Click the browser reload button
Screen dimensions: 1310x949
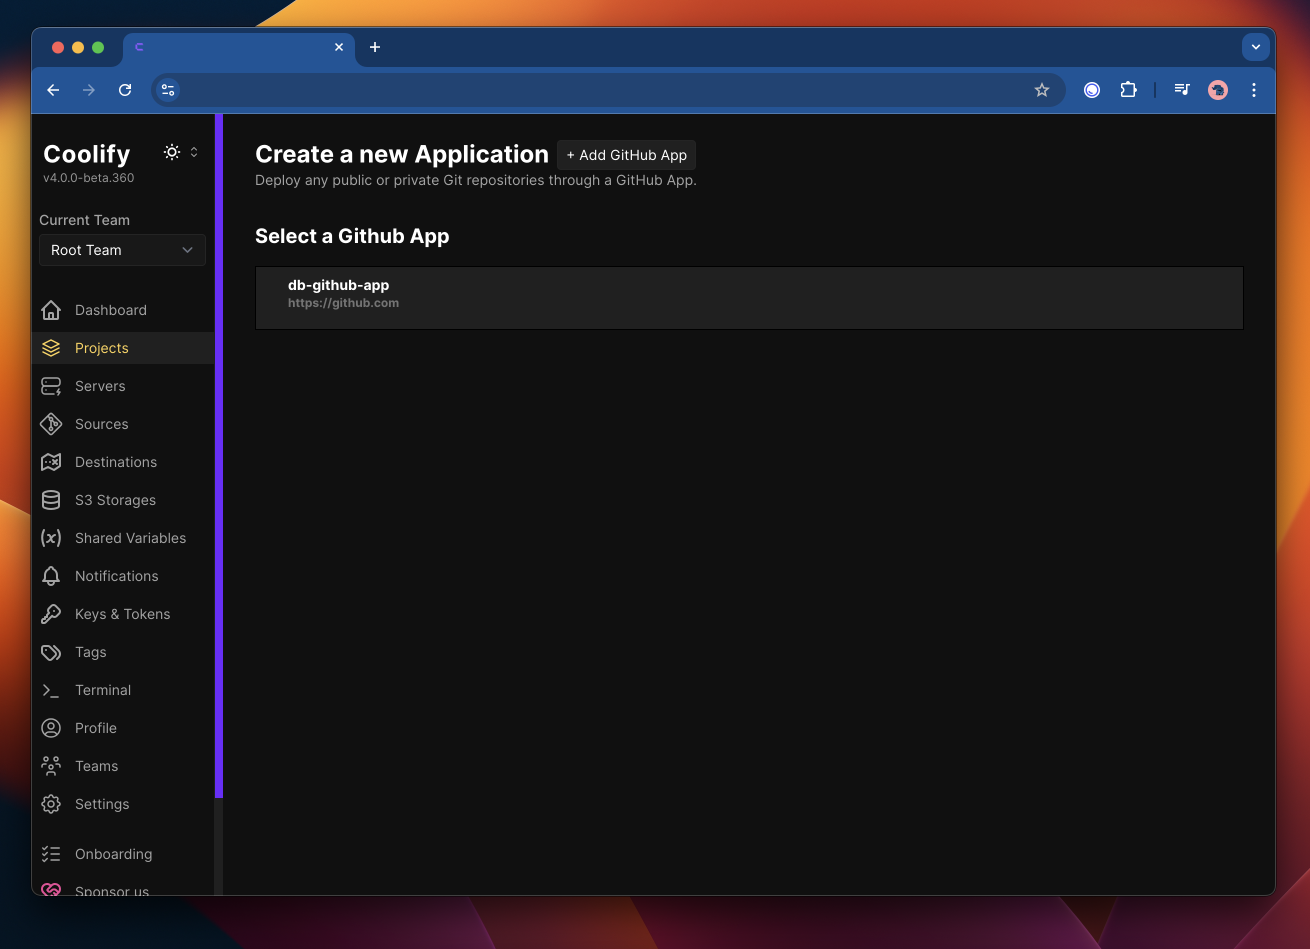pyautogui.click(x=125, y=90)
